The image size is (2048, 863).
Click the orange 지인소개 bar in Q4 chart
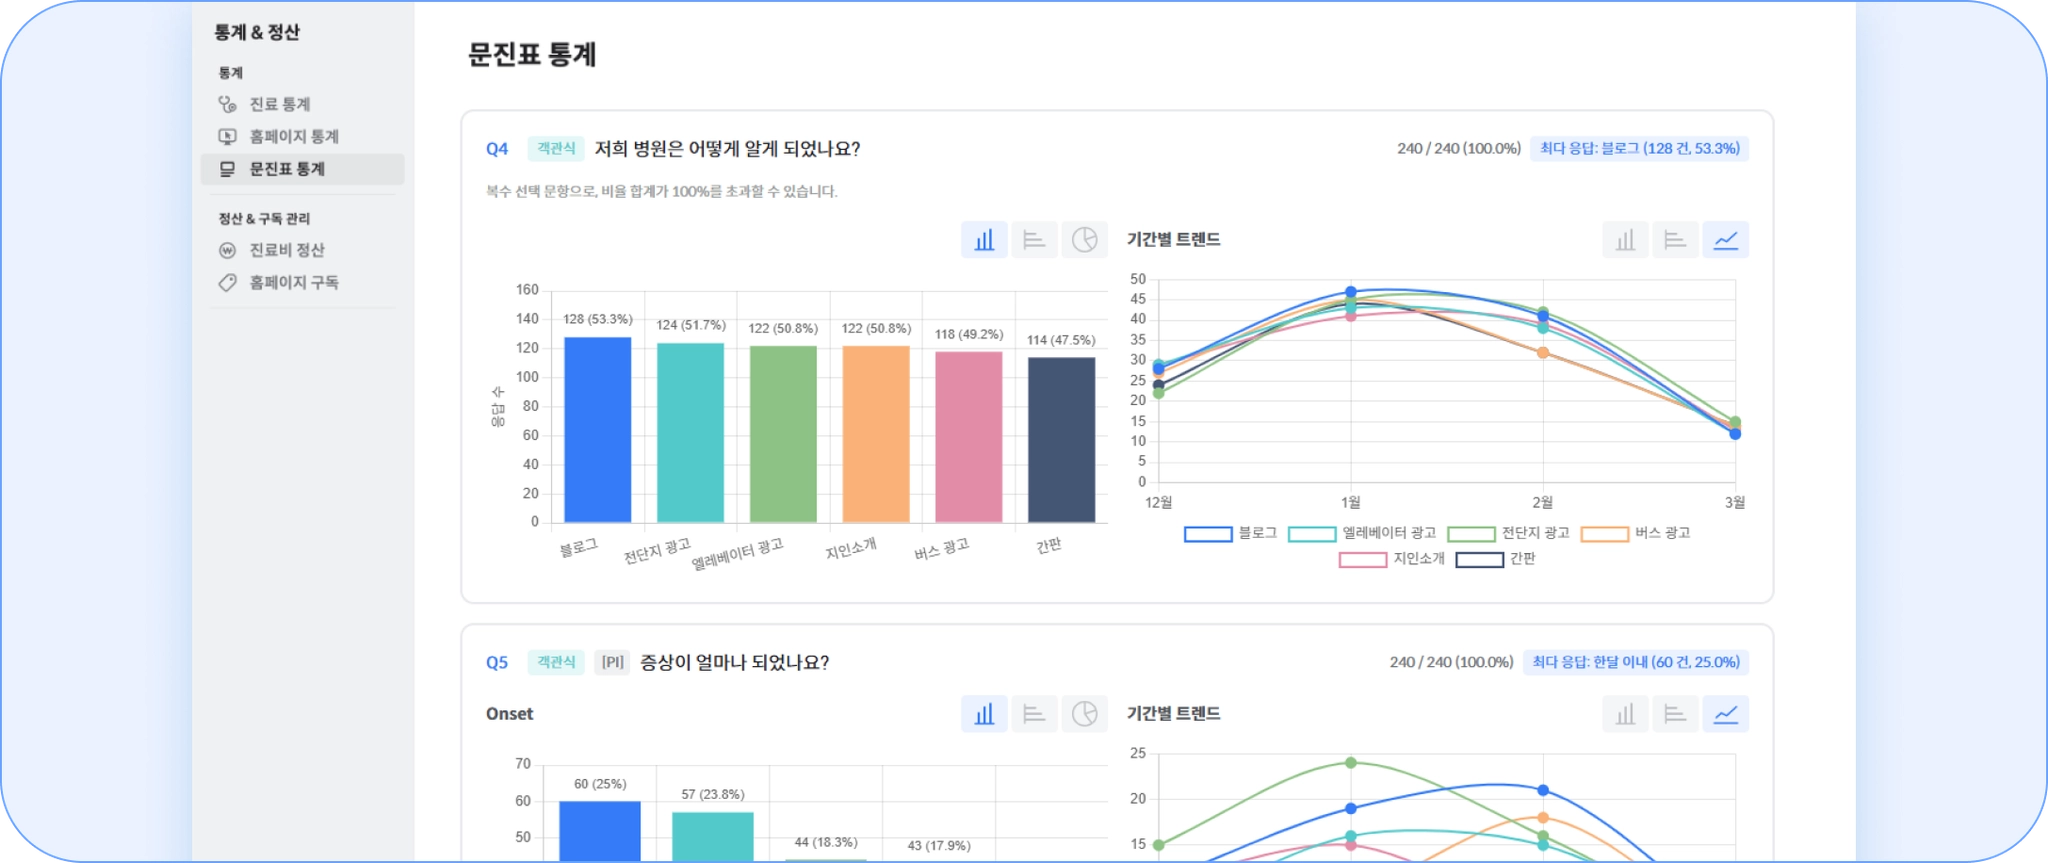[x=876, y=434]
